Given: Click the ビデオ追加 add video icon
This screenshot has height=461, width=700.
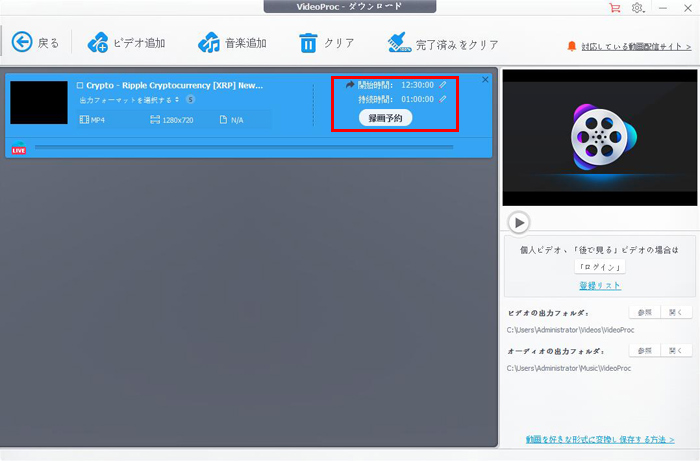Looking at the screenshot, I should coord(99,43).
